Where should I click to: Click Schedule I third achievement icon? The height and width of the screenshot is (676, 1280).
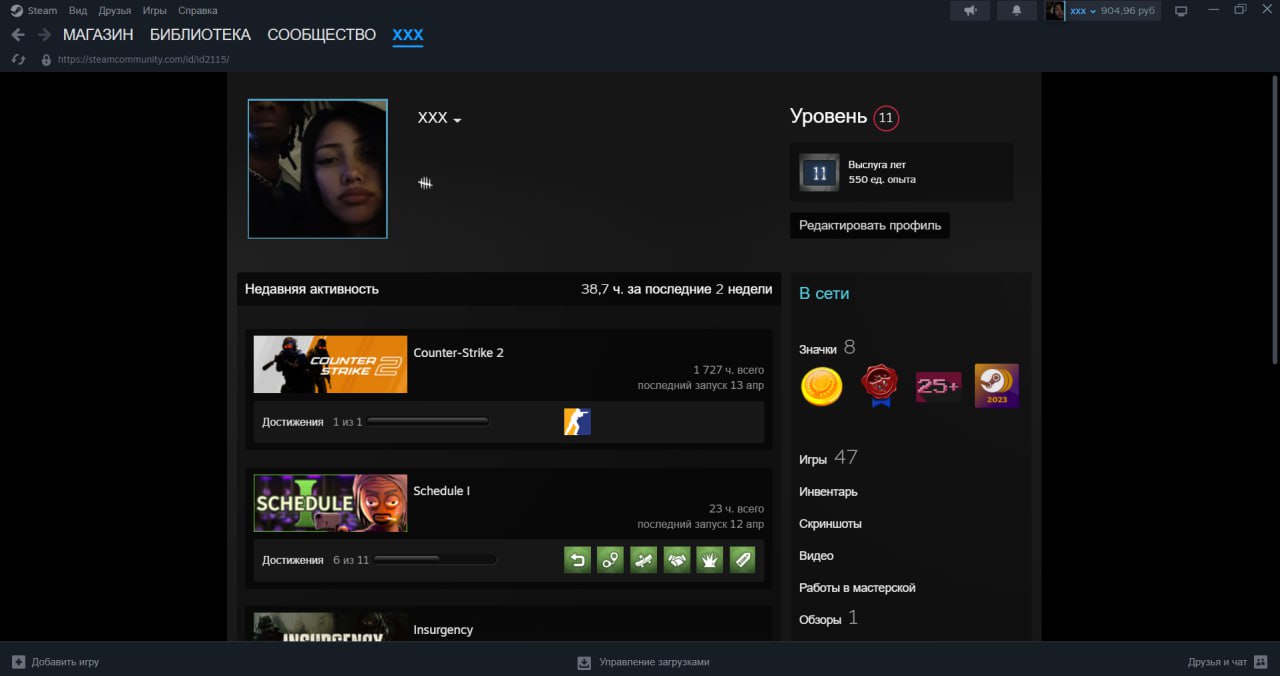(x=643, y=560)
